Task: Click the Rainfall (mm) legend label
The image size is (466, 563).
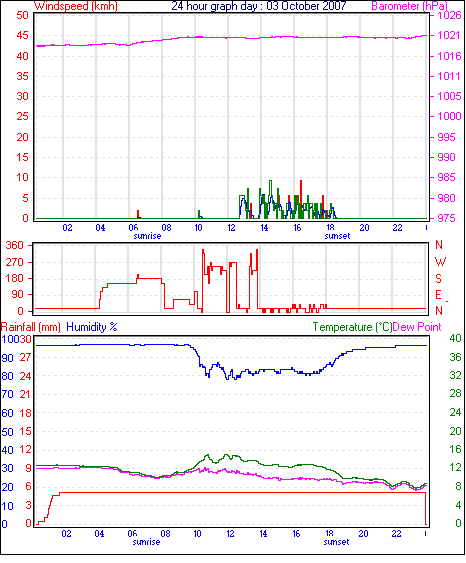Action: [31, 327]
